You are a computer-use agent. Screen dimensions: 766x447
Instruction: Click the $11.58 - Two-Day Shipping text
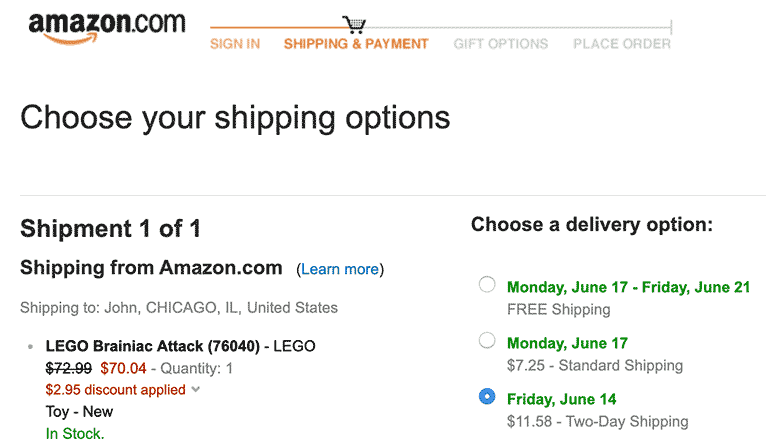pyautogui.click(x=597, y=422)
